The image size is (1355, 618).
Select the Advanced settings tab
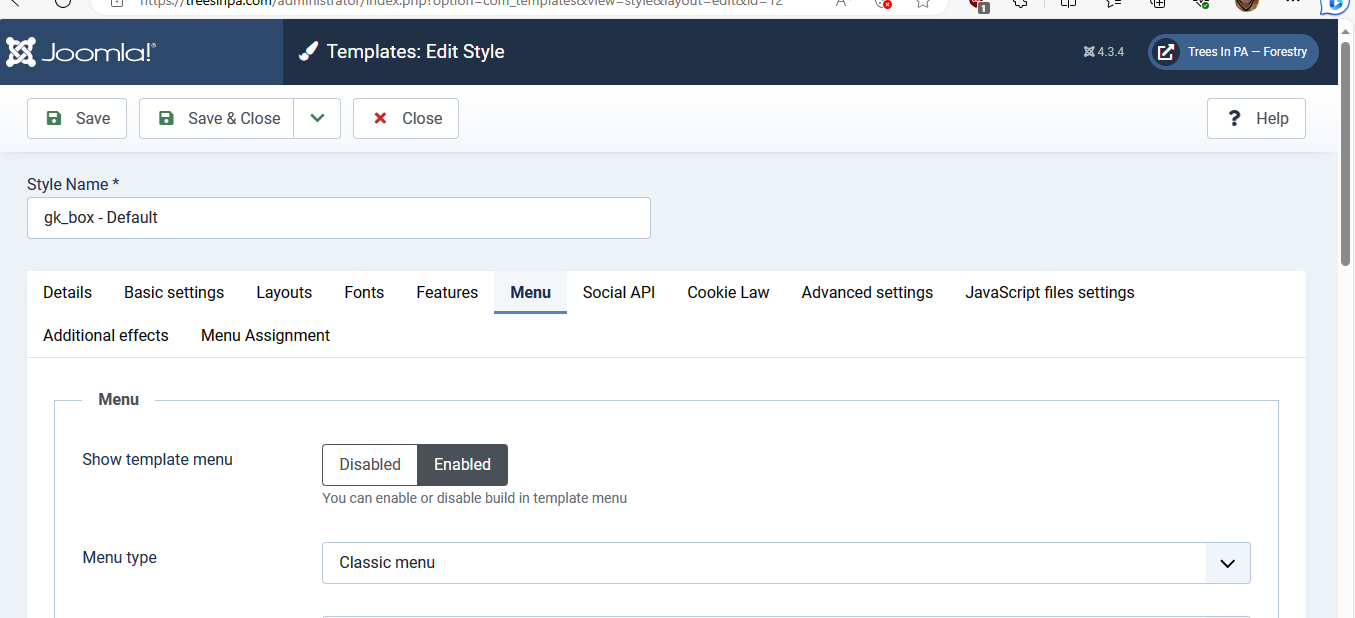(x=867, y=292)
